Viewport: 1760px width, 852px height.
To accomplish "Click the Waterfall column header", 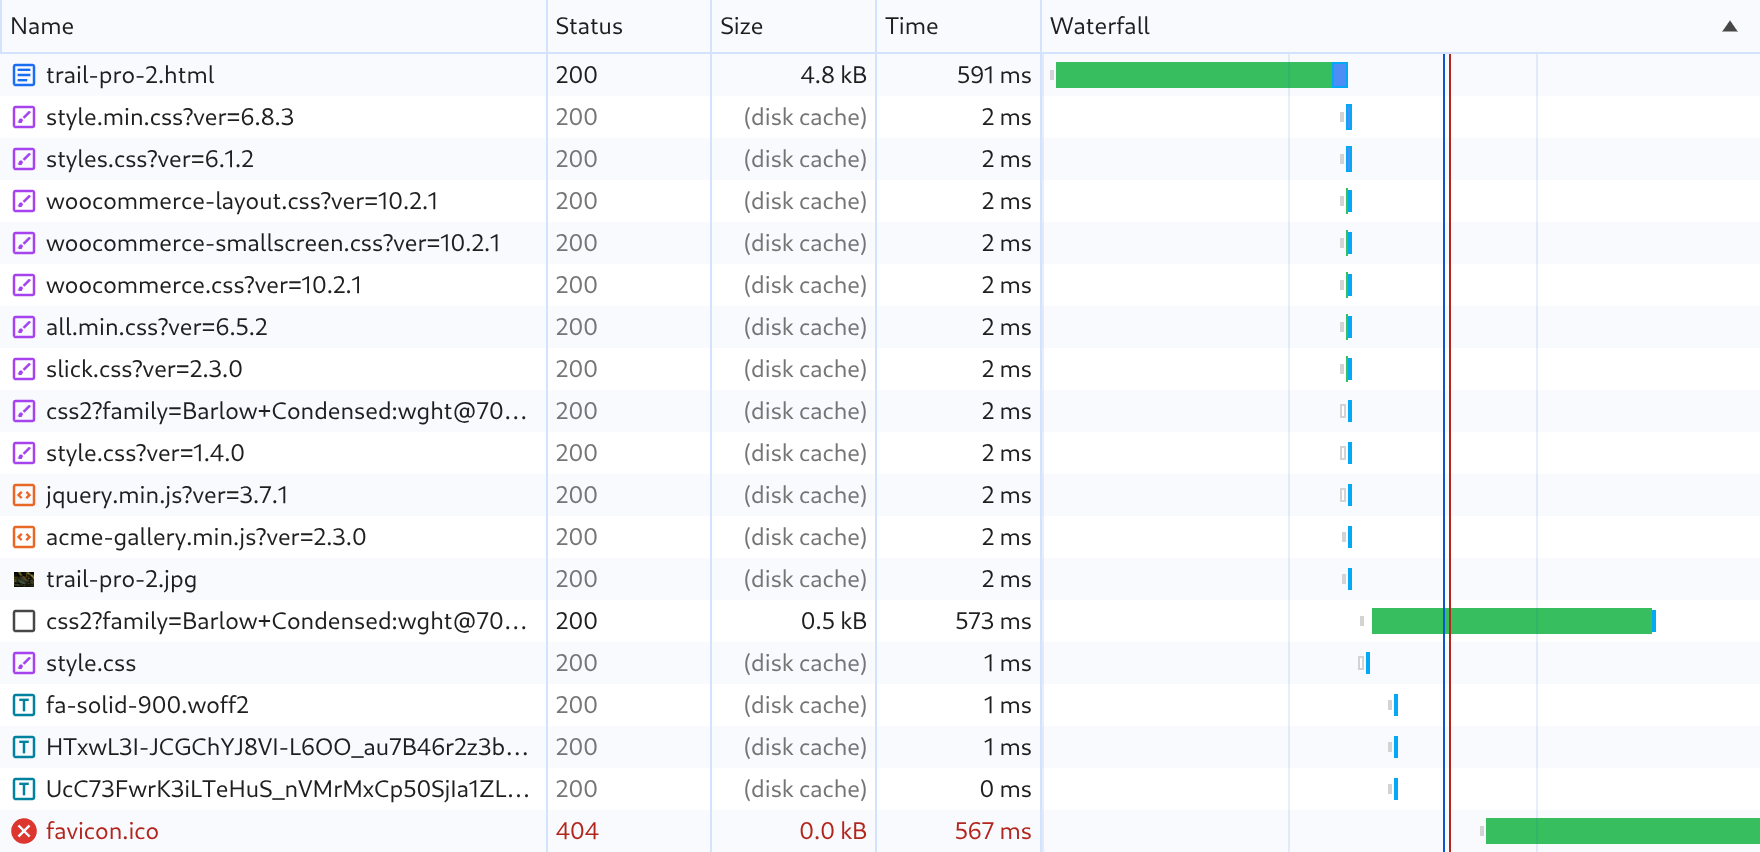I will pyautogui.click(x=1401, y=26).
